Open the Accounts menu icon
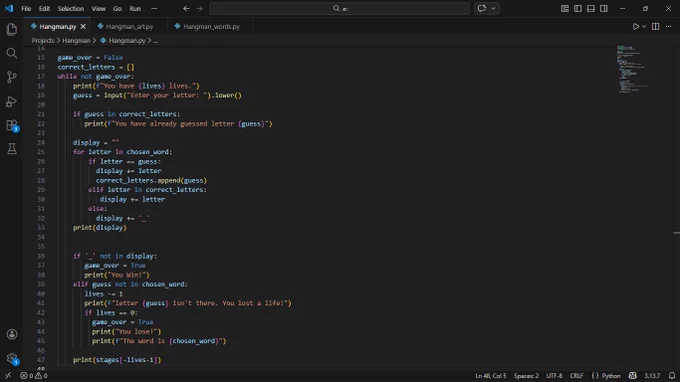The width and height of the screenshot is (680, 382). [12, 334]
